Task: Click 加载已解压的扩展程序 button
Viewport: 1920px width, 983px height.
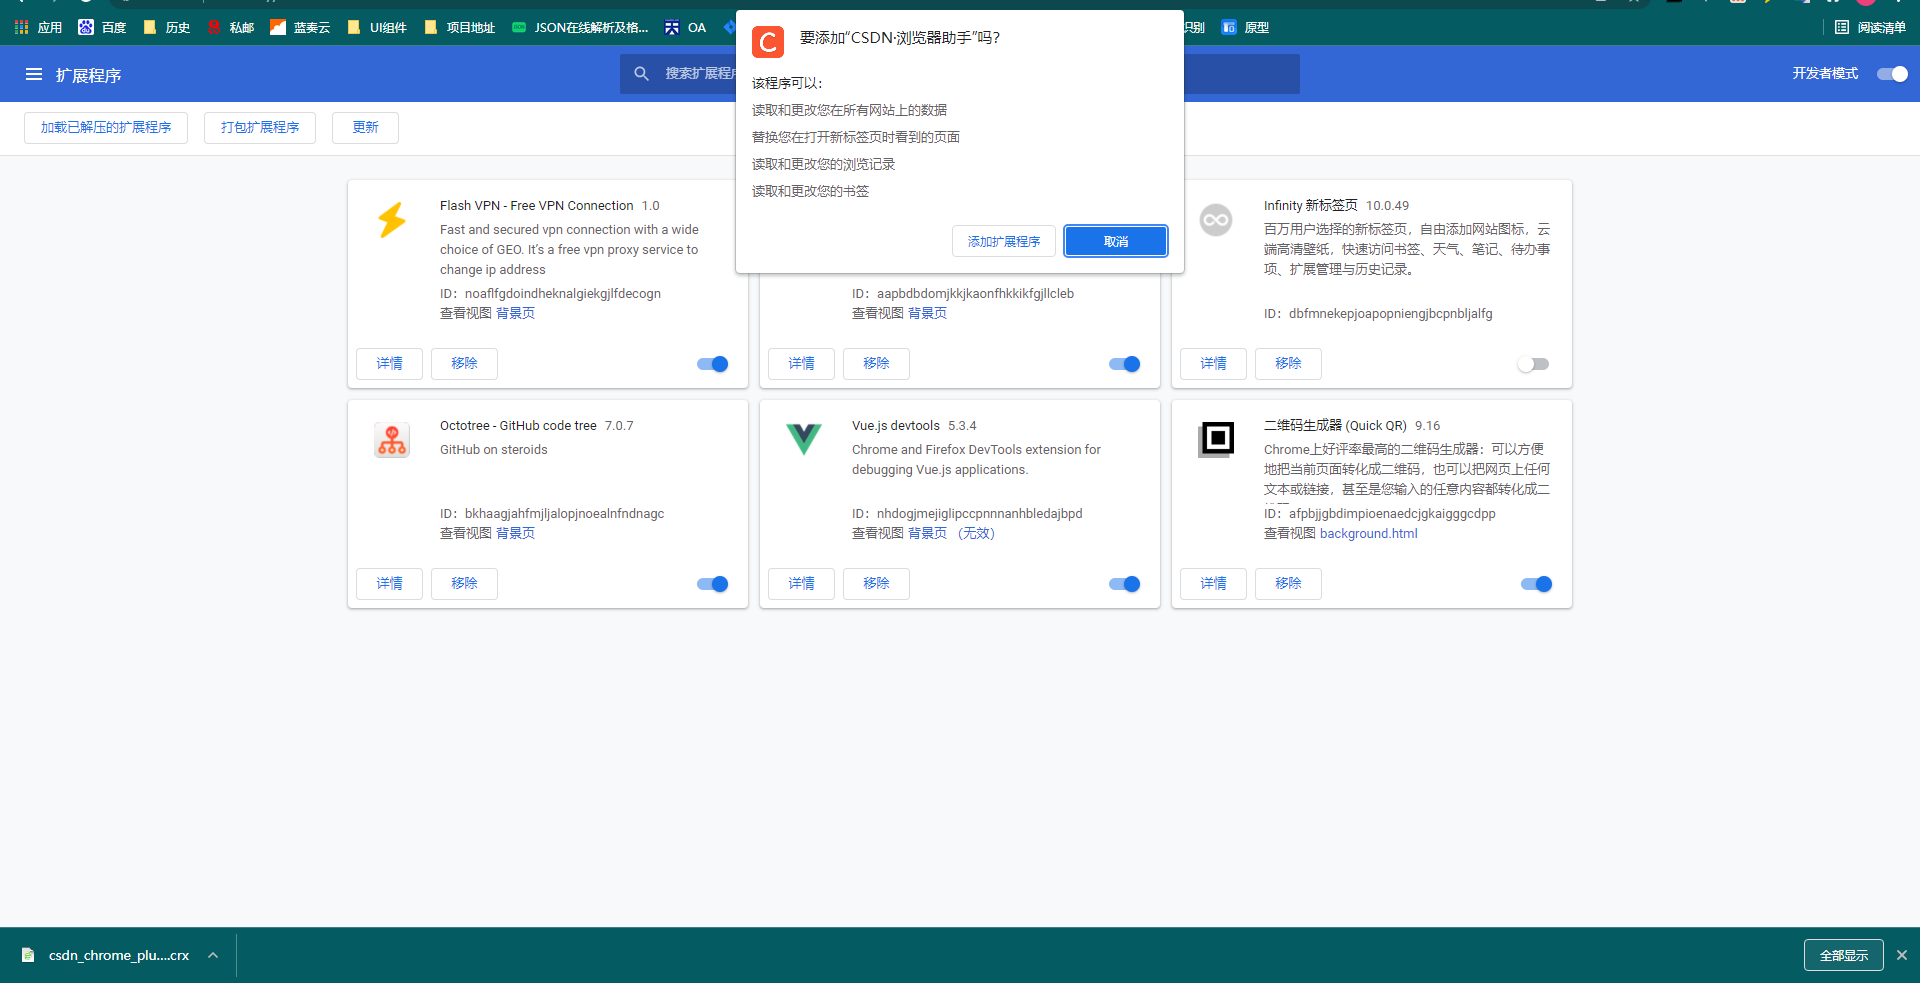Action: point(106,128)
